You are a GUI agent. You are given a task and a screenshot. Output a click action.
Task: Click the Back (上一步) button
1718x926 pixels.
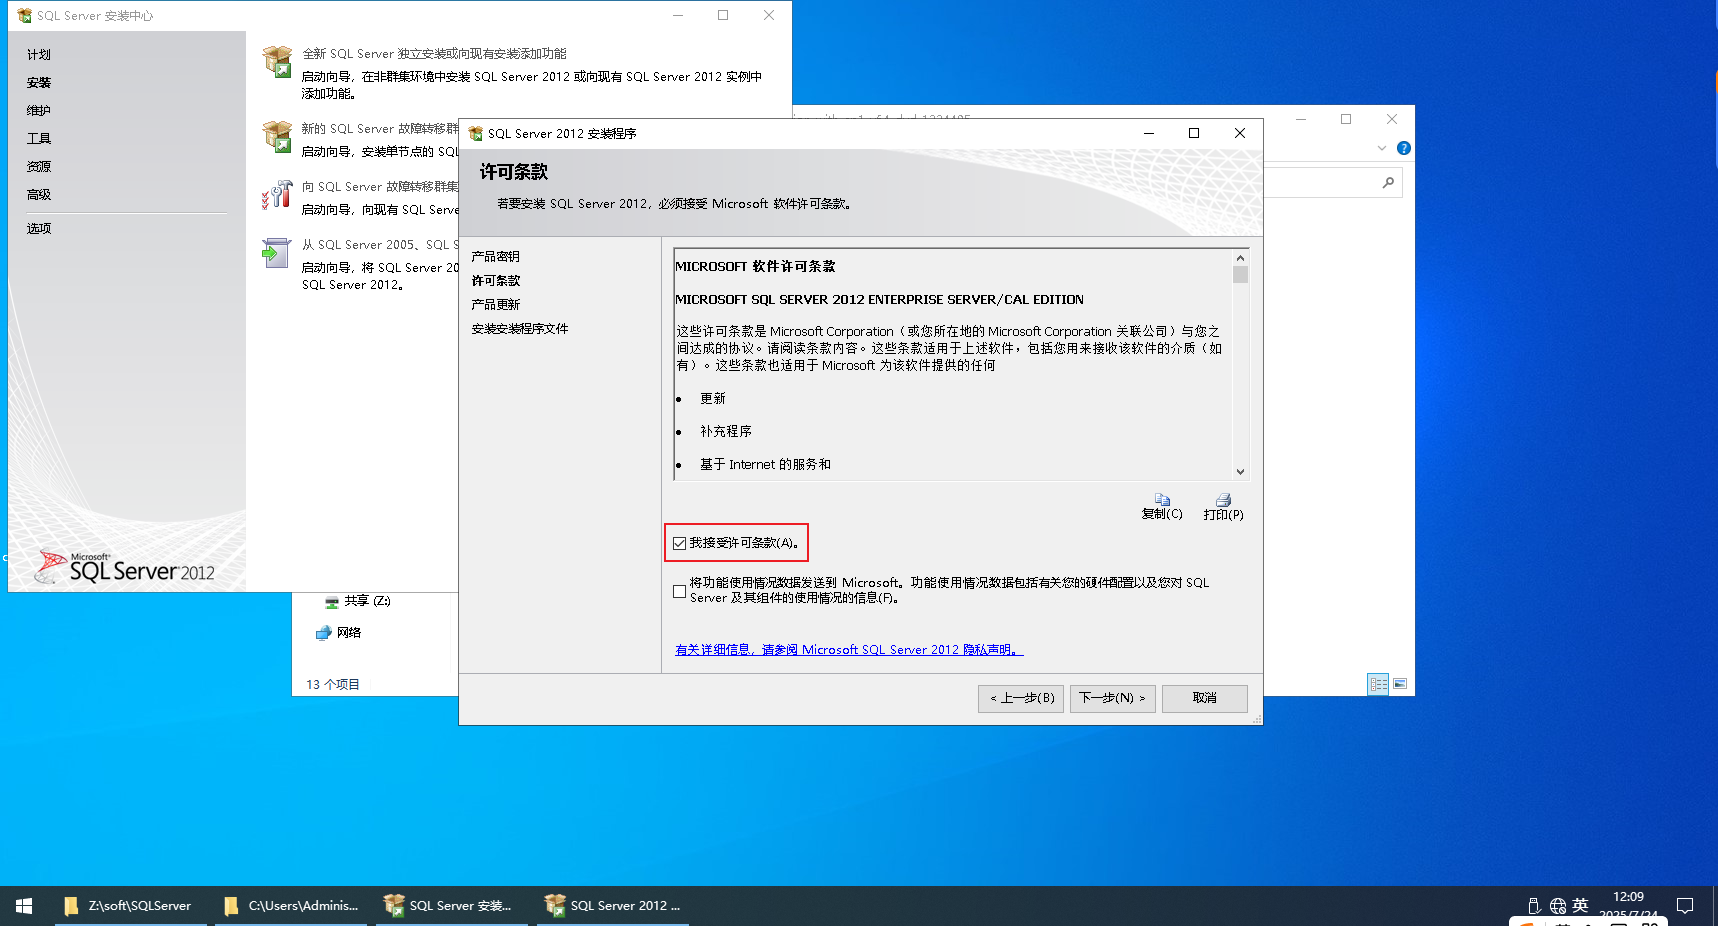point(1021,698)
